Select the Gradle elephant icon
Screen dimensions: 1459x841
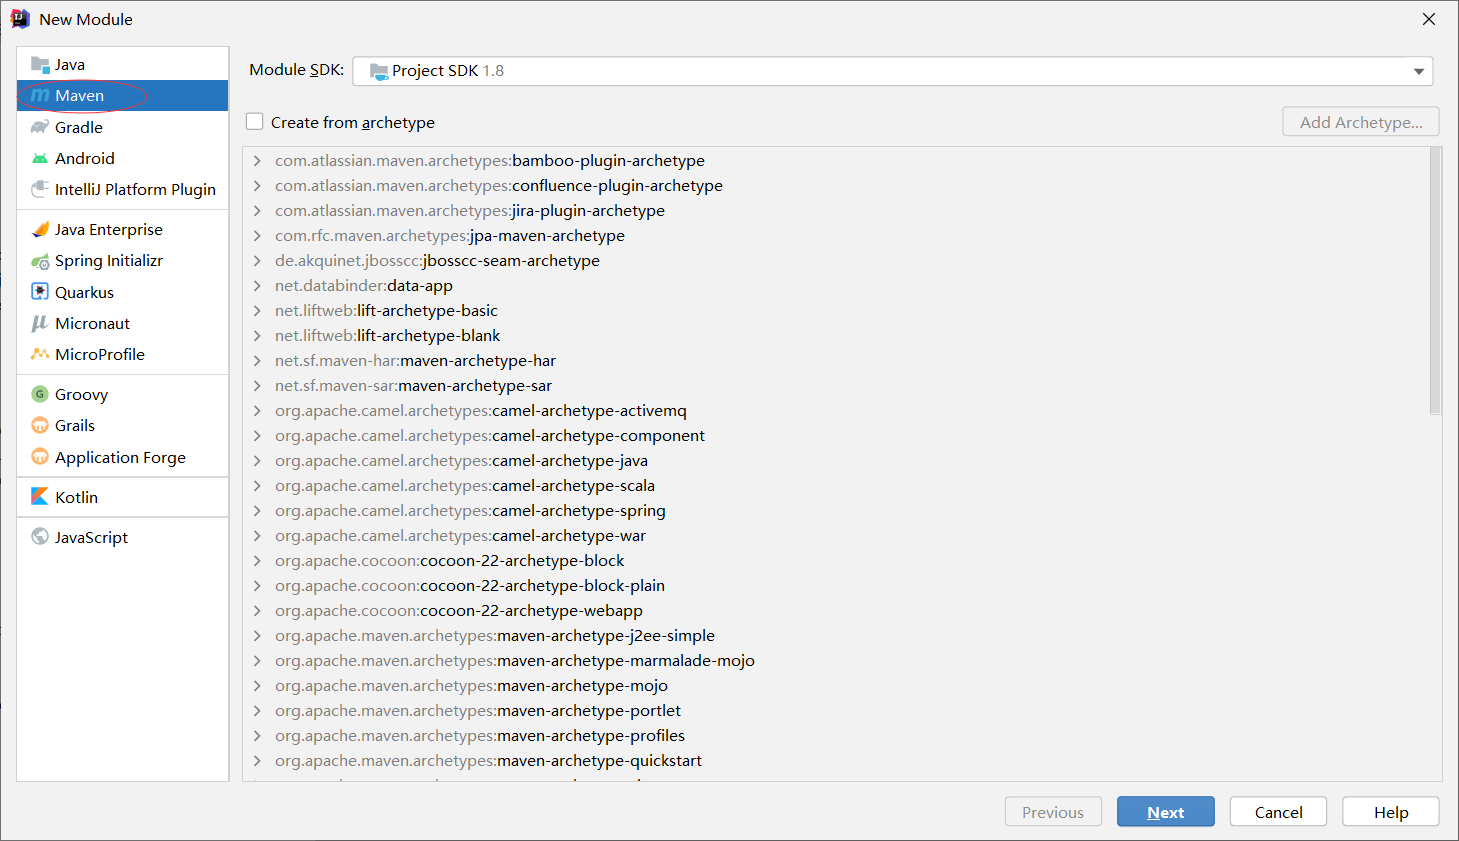click(40, 127)
